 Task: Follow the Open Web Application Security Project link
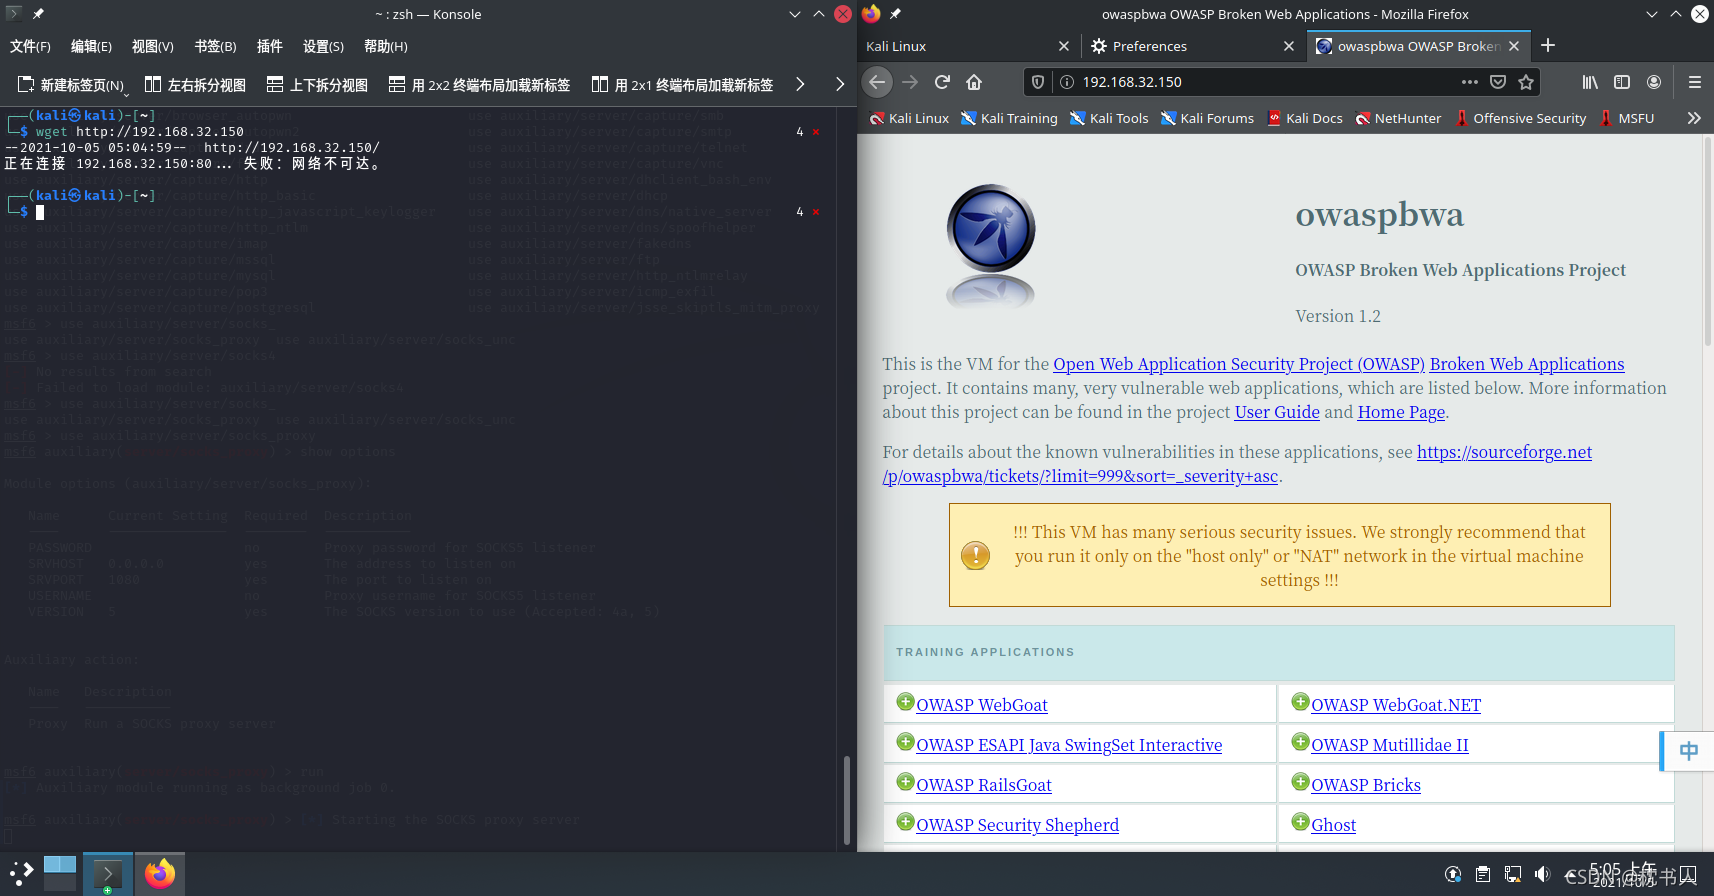1239,364
